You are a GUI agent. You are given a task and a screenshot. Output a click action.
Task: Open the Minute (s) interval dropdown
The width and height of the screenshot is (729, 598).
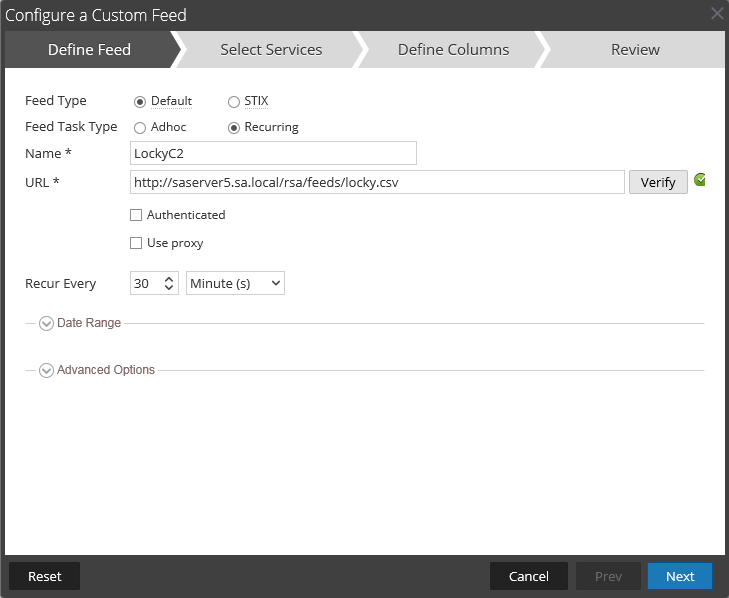235,284
